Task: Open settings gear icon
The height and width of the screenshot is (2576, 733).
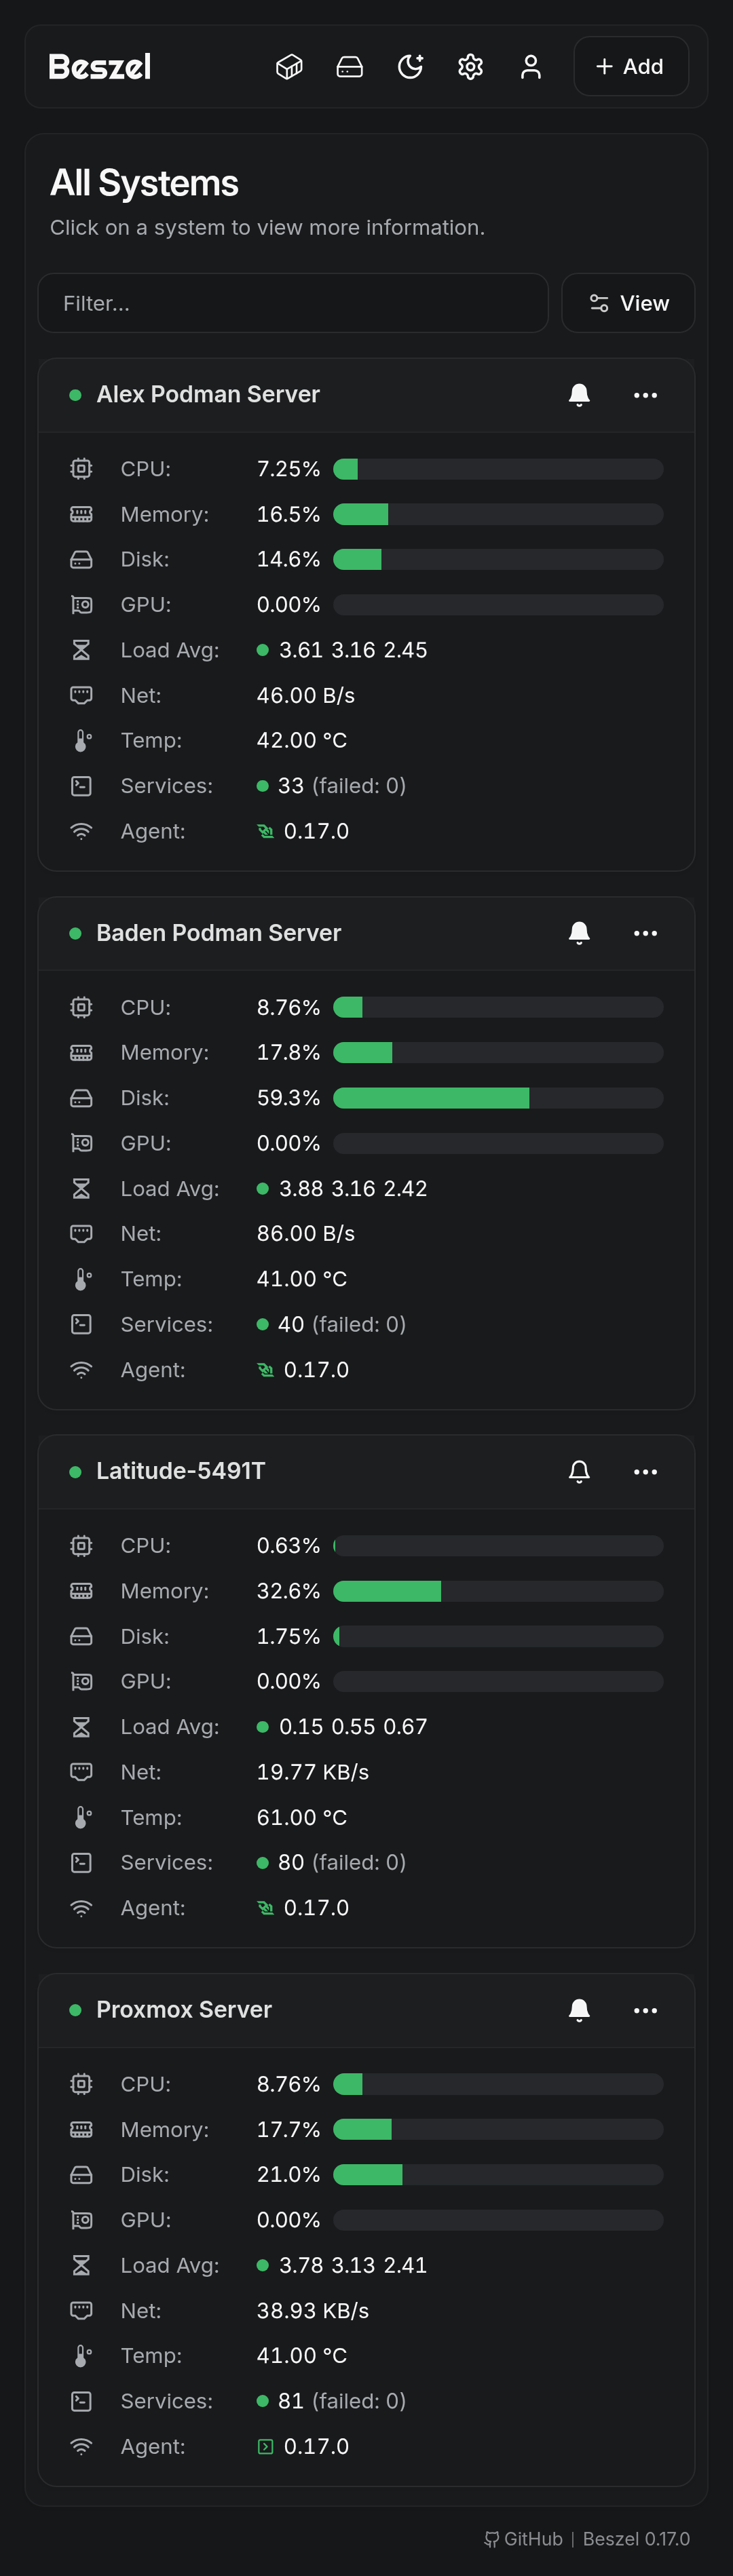Action: pyautogui.click(x=470, y=67)
